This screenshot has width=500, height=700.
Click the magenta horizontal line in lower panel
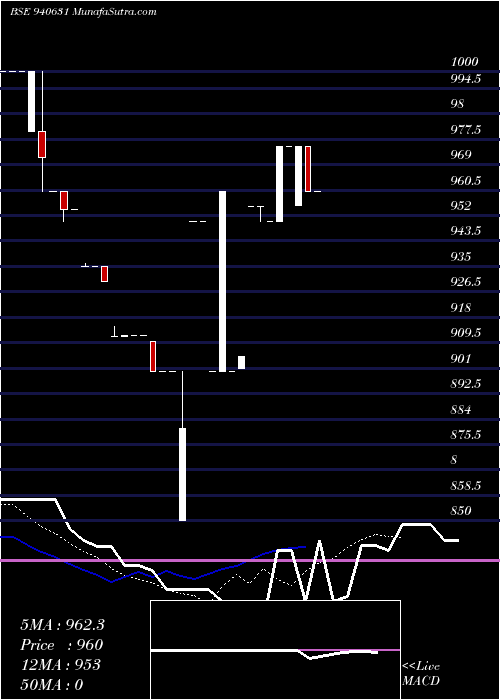250,560
